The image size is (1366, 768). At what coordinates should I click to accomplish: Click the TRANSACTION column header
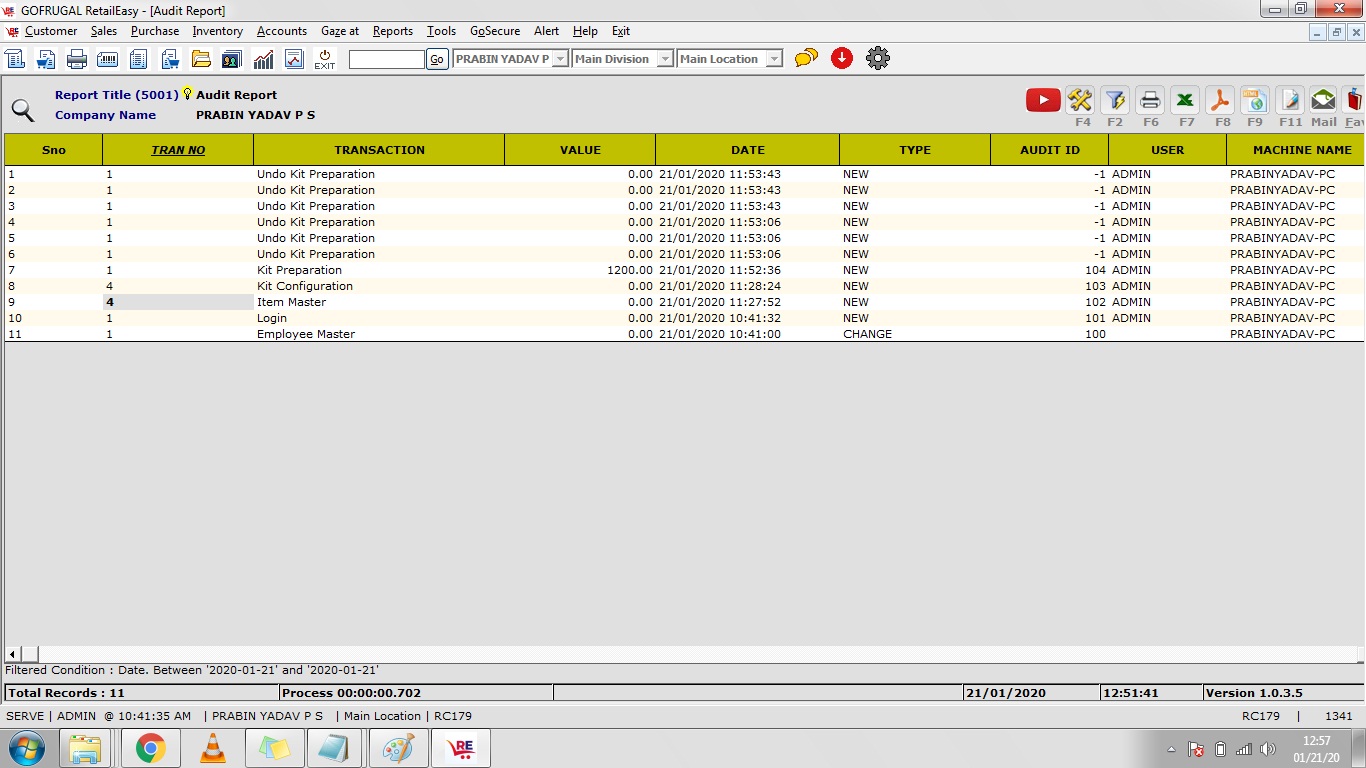pos(379,150)
